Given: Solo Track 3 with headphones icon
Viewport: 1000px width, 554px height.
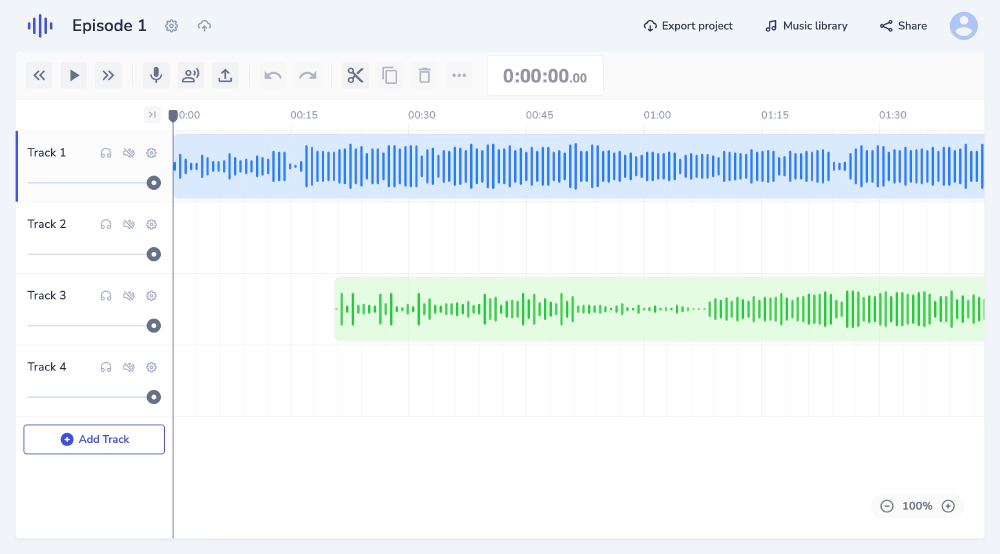Looking at the screenshot, I should coord(106,296).
